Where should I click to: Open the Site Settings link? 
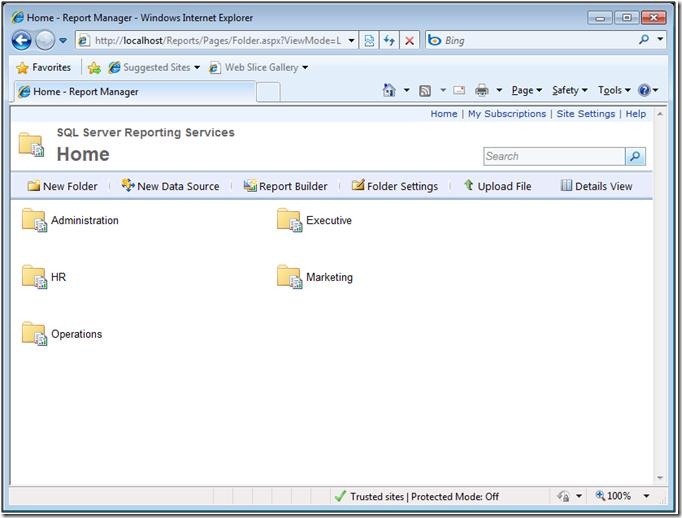pyautogui.click(x=585, y=114)
